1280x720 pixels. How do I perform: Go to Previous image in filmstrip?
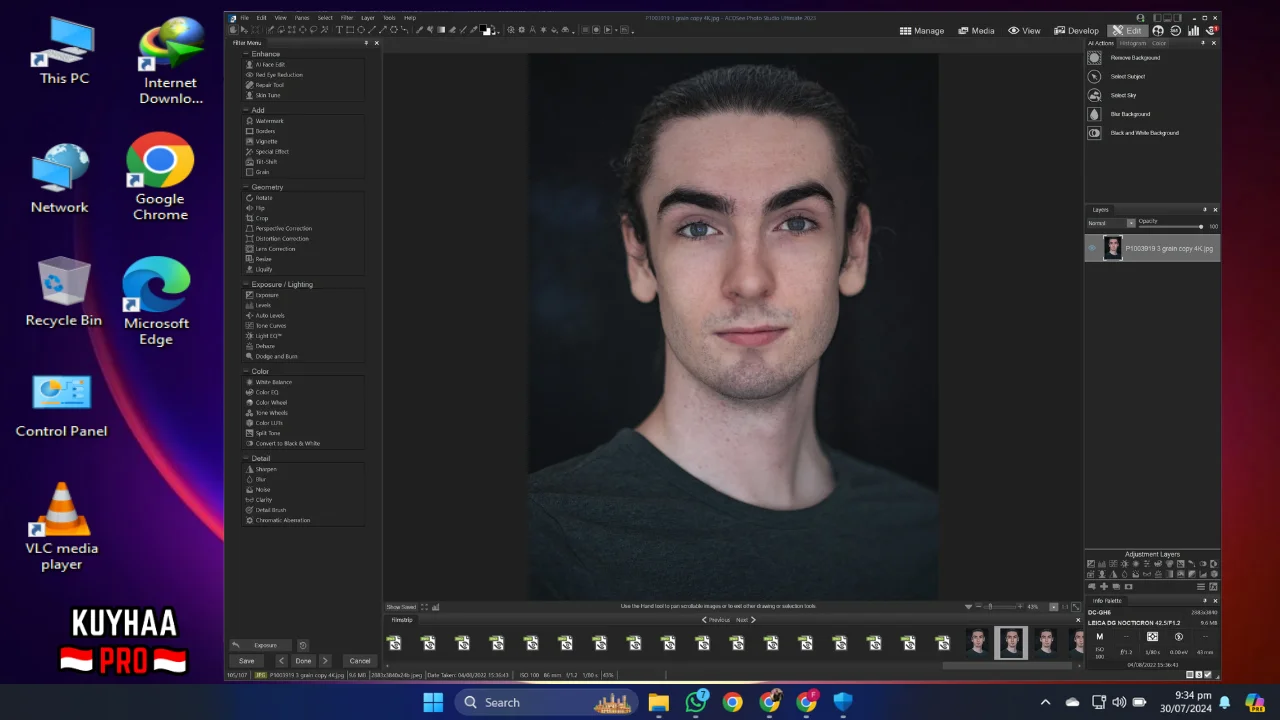click(716, 620)
